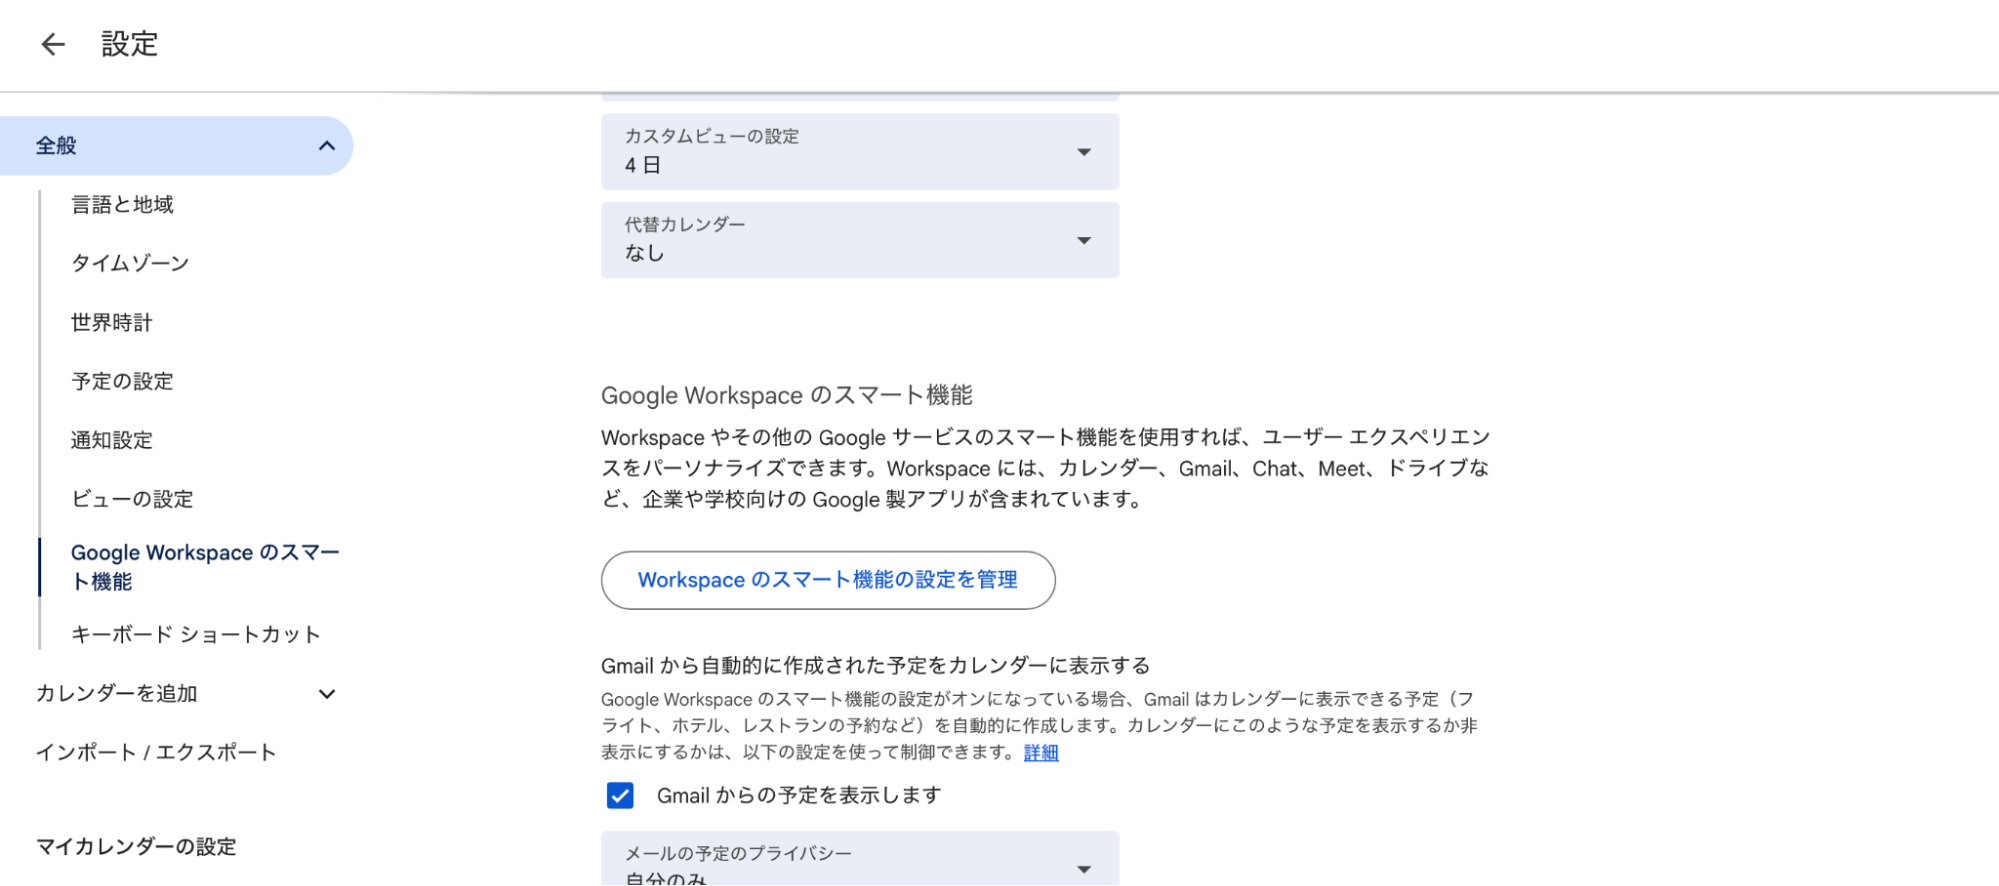Open the カスタムビューの設定 dropdown
This screenshot has width=1999, height=886.
click(x=1083, y=152)
